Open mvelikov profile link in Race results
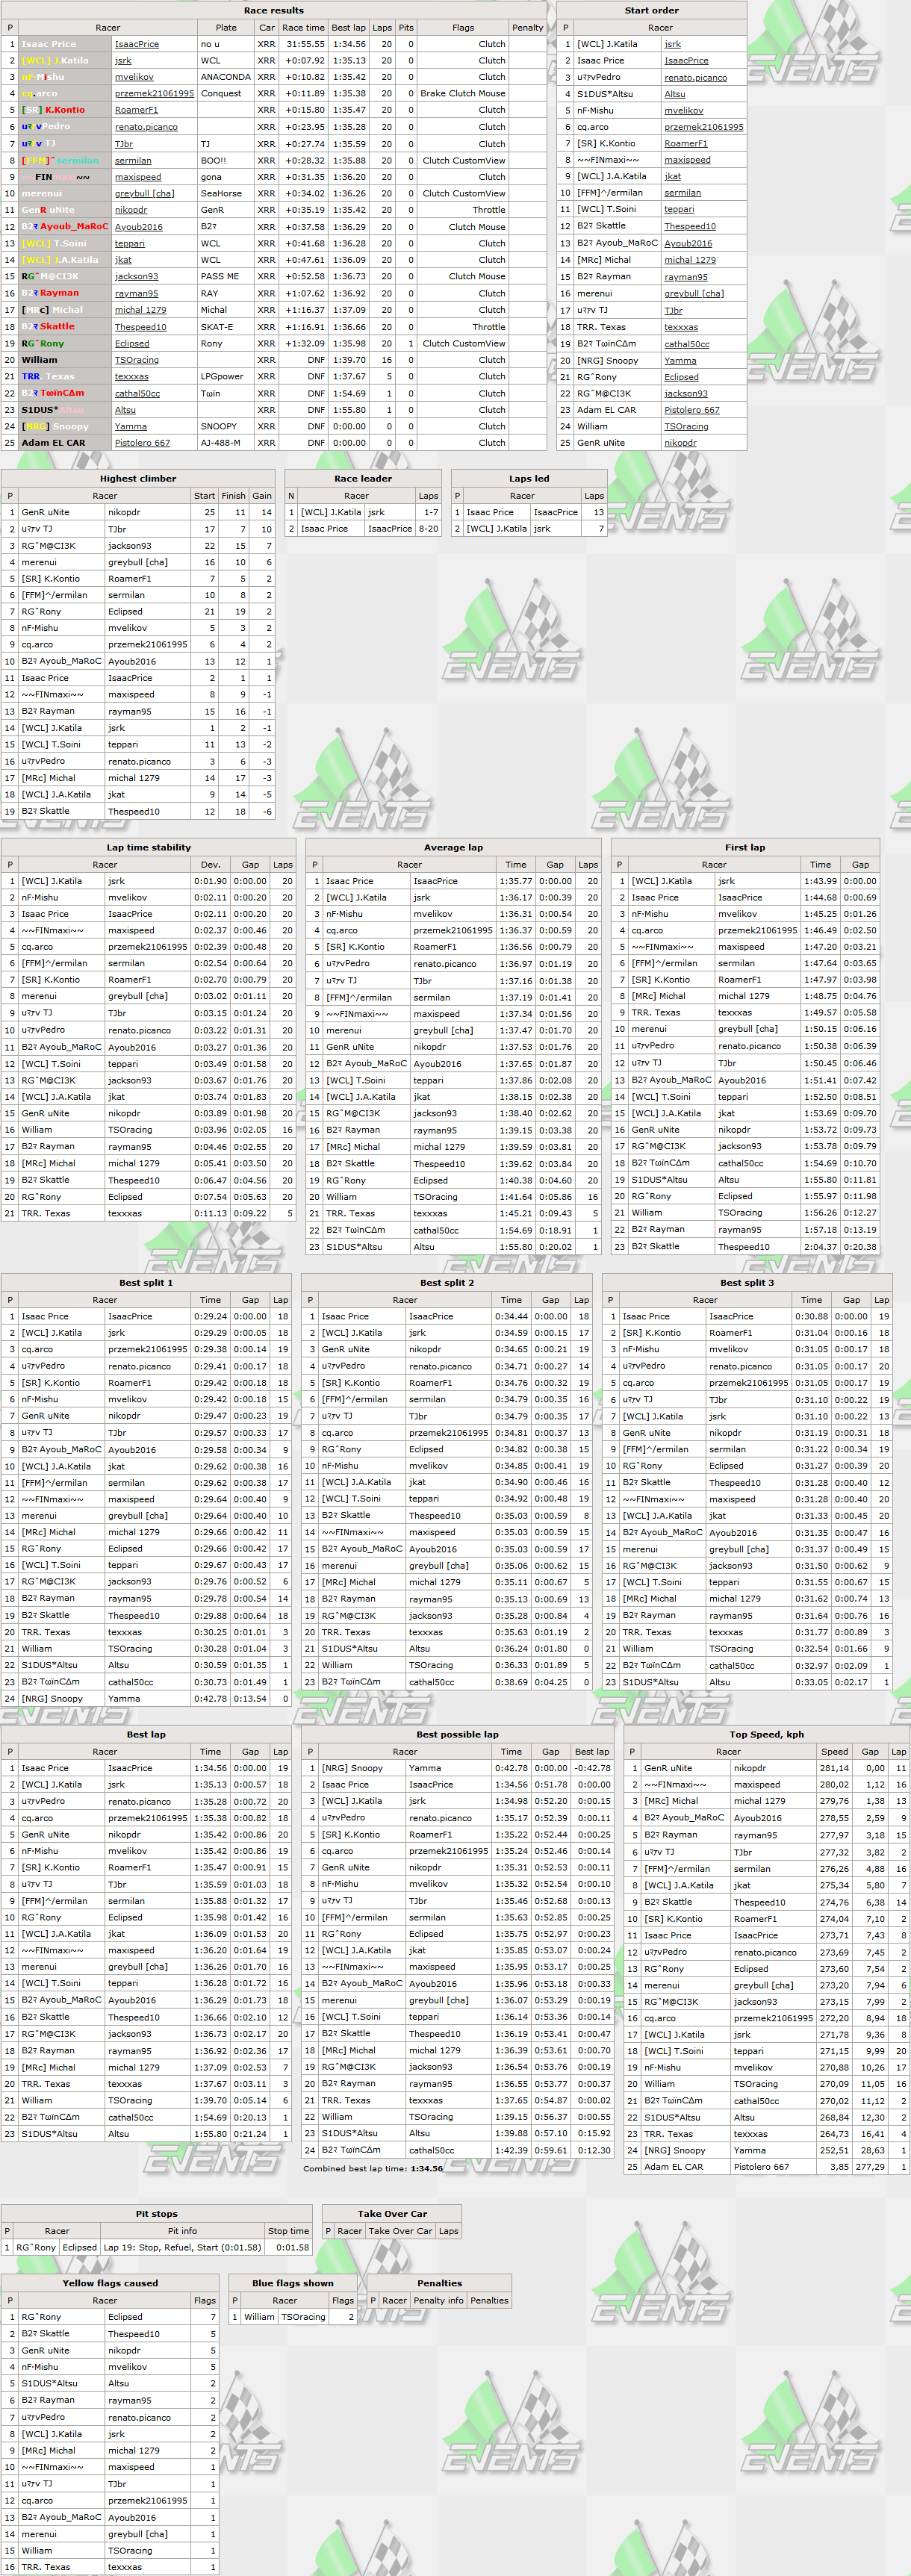 tap(134, 77)
